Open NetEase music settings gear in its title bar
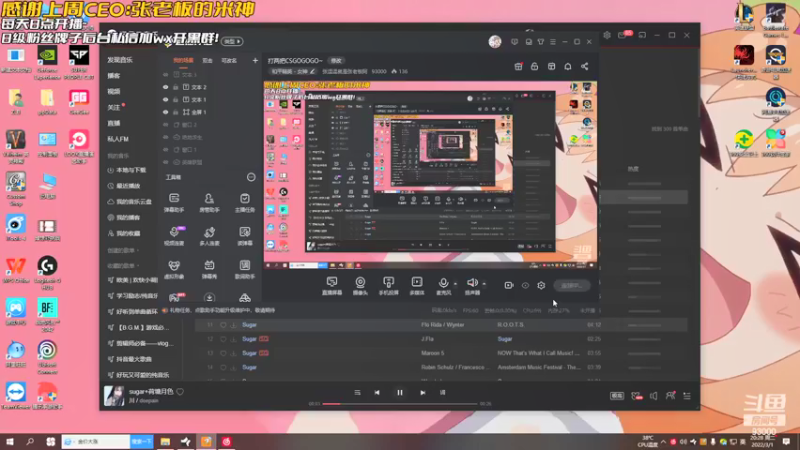 607,35
